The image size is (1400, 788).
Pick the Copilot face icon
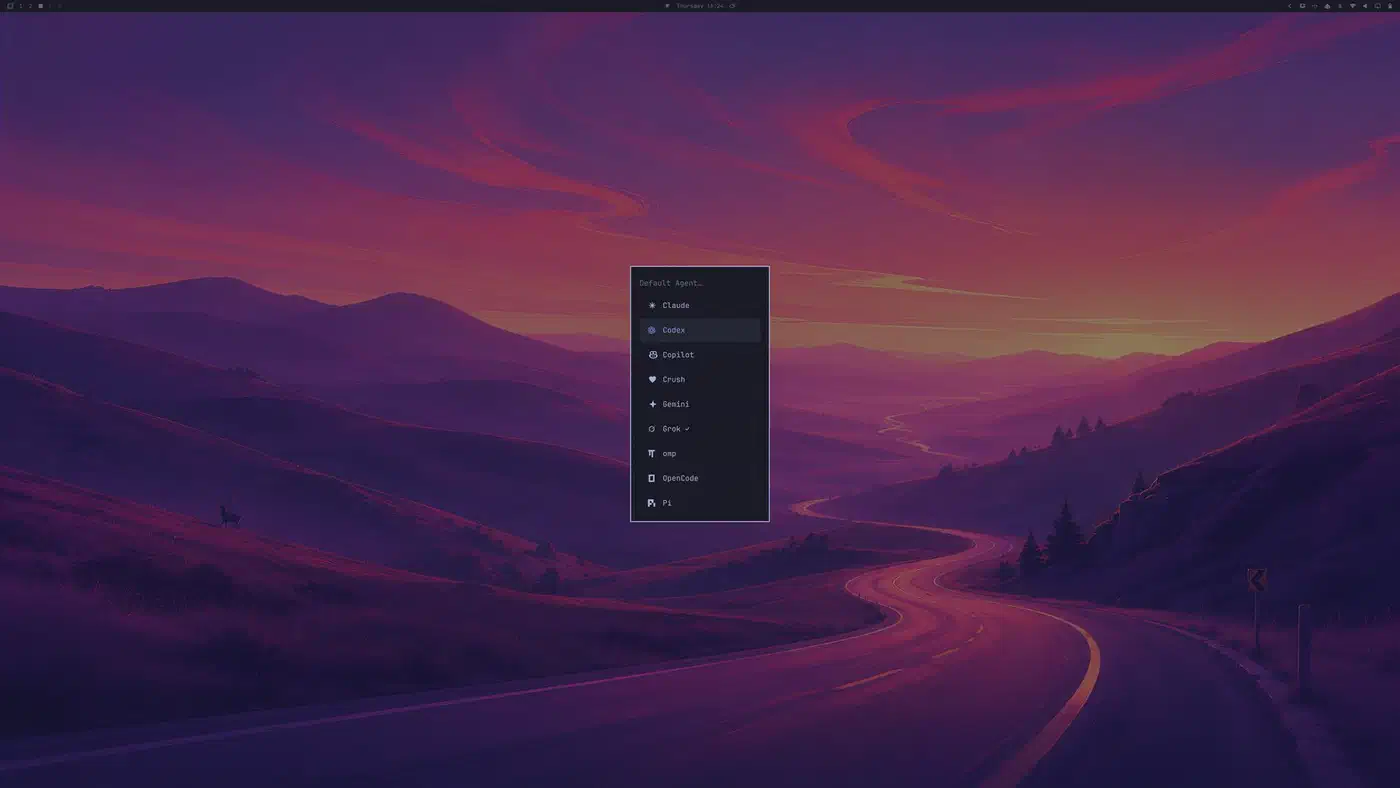click(652, 355)
